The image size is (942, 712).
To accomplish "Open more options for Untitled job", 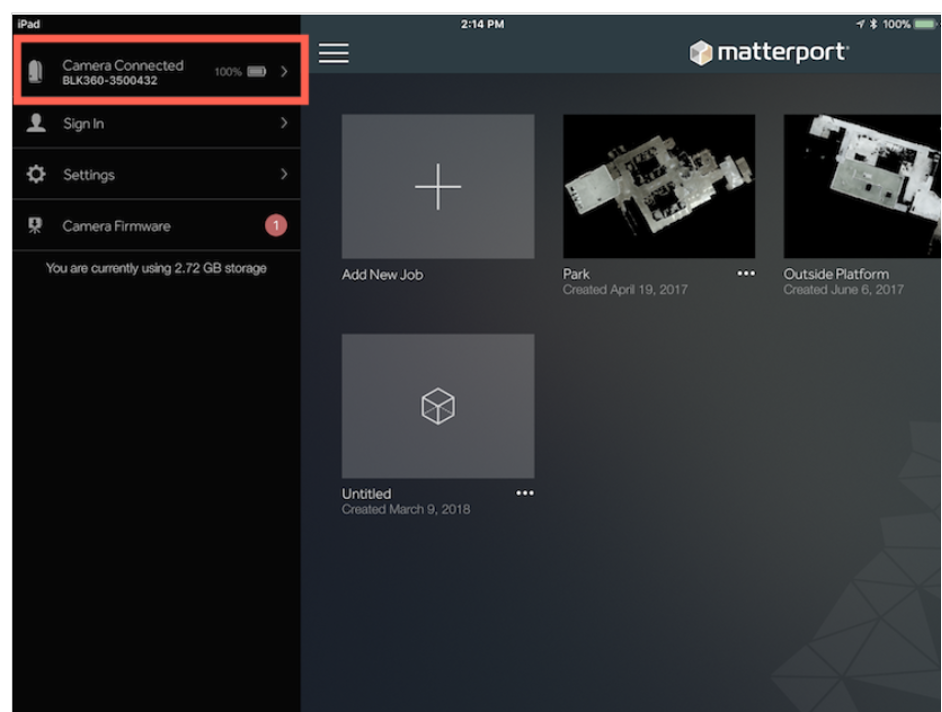I will 524,493.
